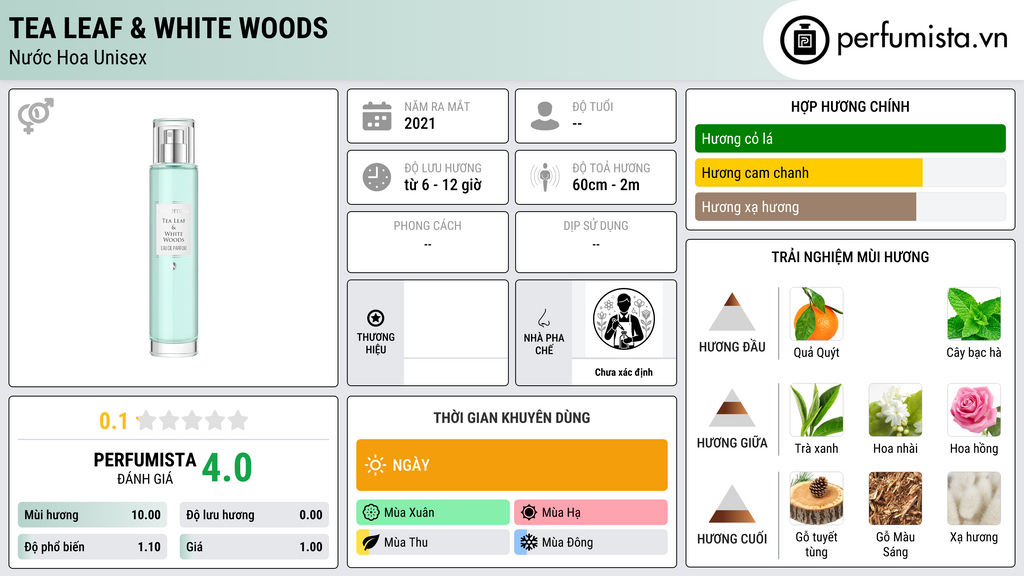1024x576 pixels.
Task: Click the Mùi hương 10.00 score bar
Action: pos(92,515)
